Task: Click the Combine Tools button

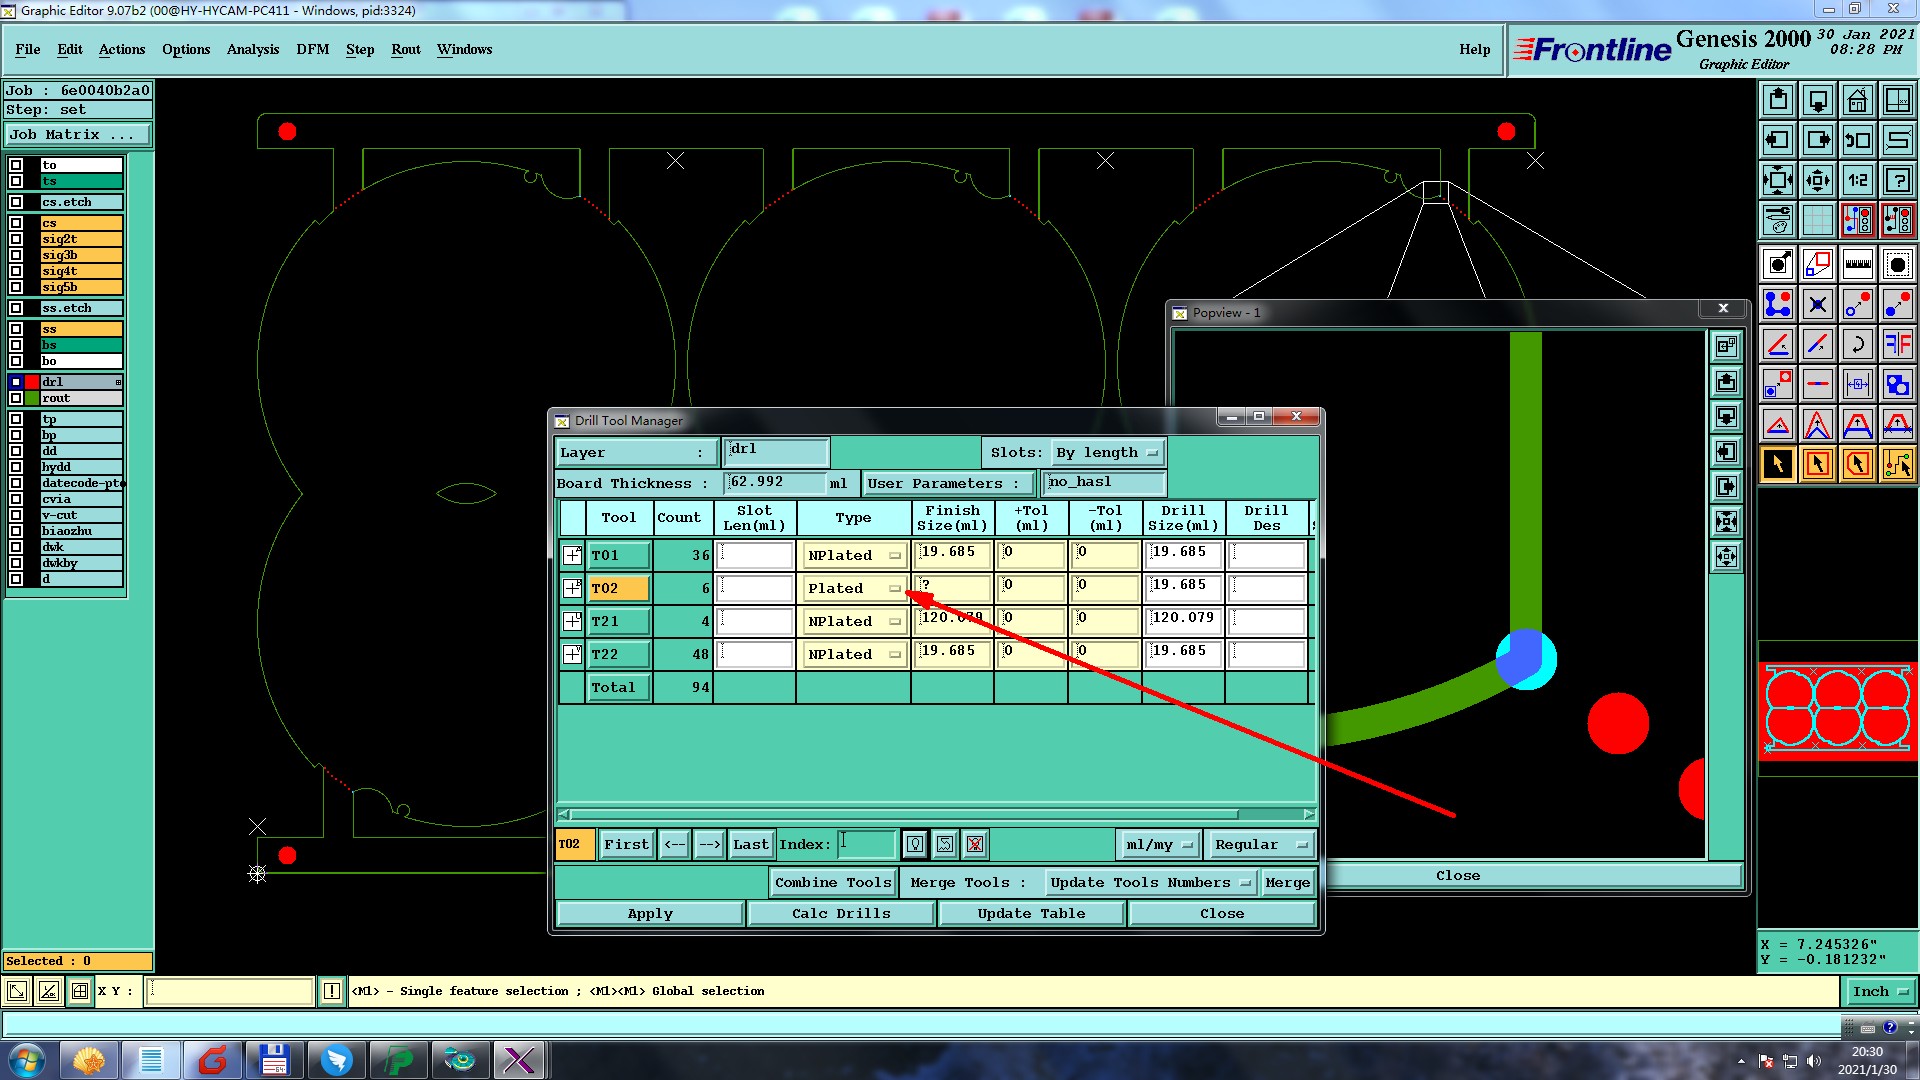Action: pyautogui.click(x=832, y=882)
